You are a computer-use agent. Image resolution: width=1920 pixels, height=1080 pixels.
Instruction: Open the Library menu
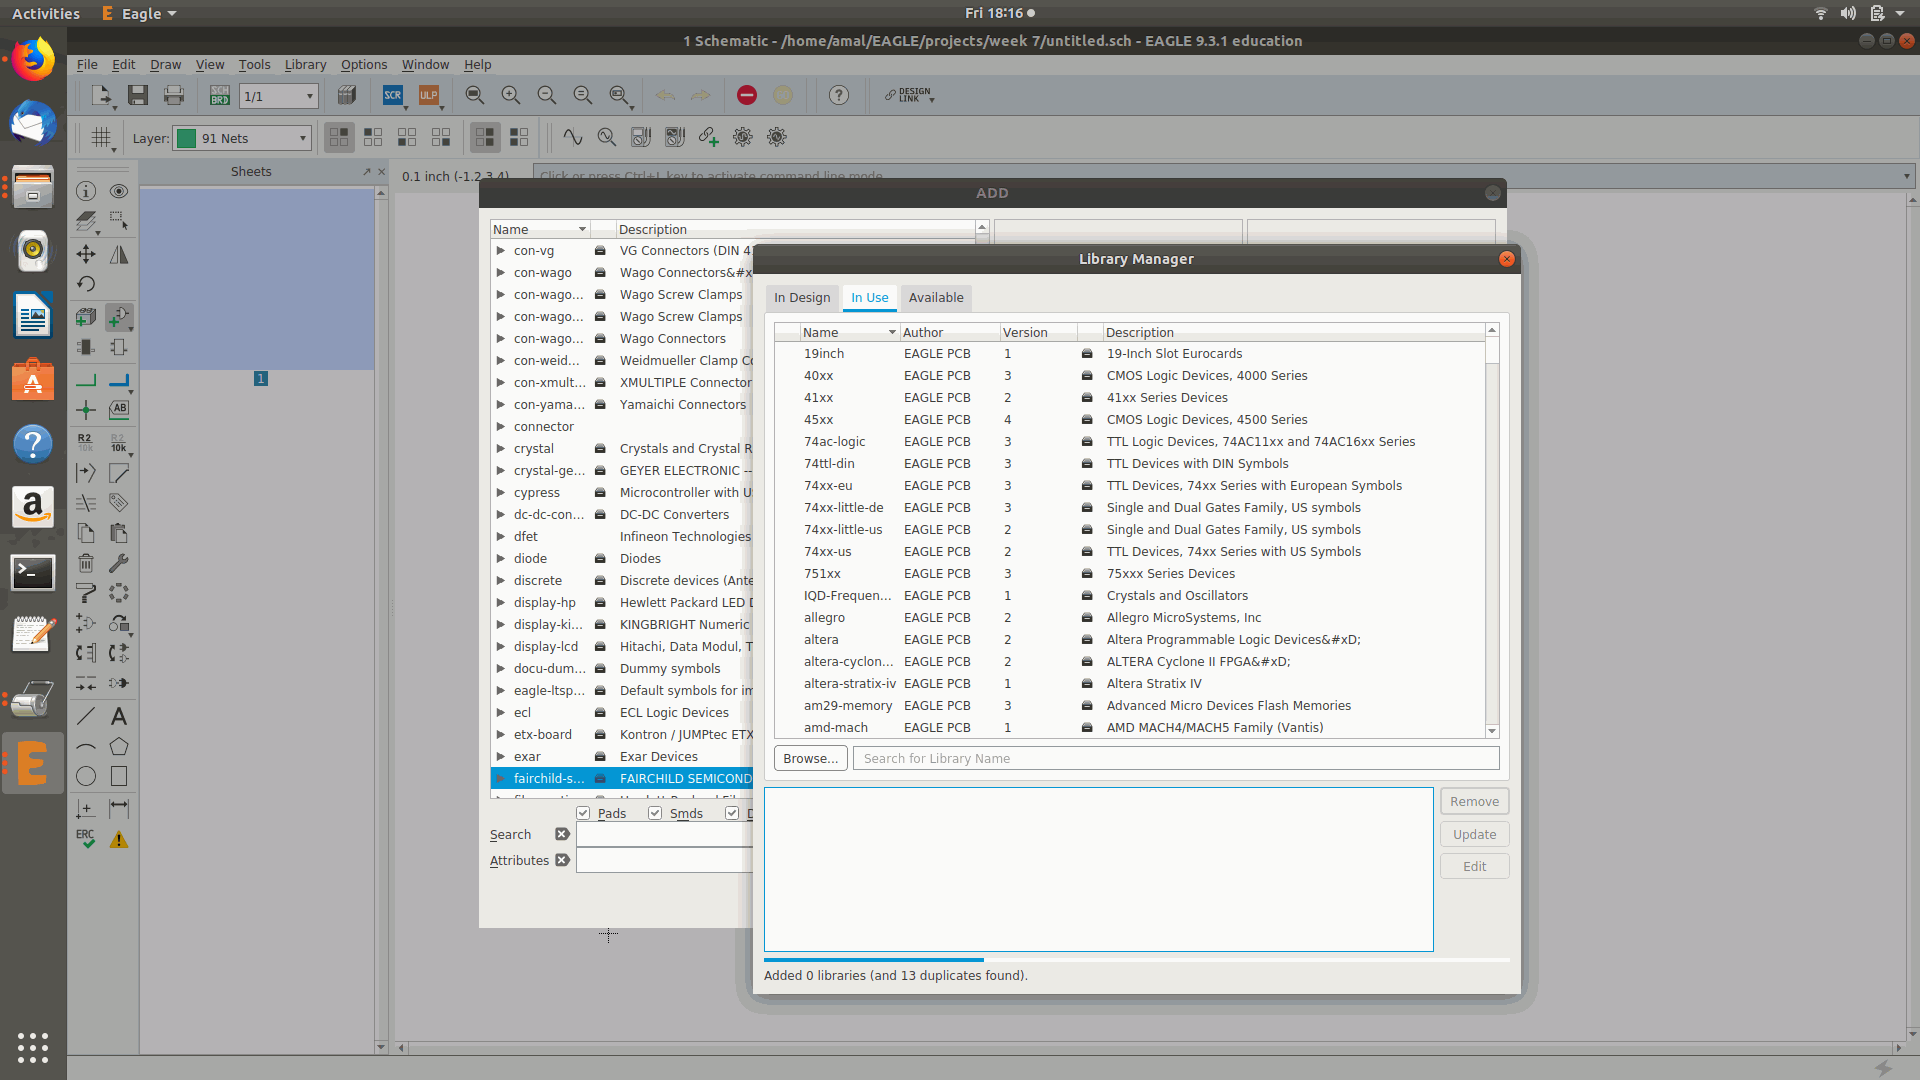coord(305,64)
